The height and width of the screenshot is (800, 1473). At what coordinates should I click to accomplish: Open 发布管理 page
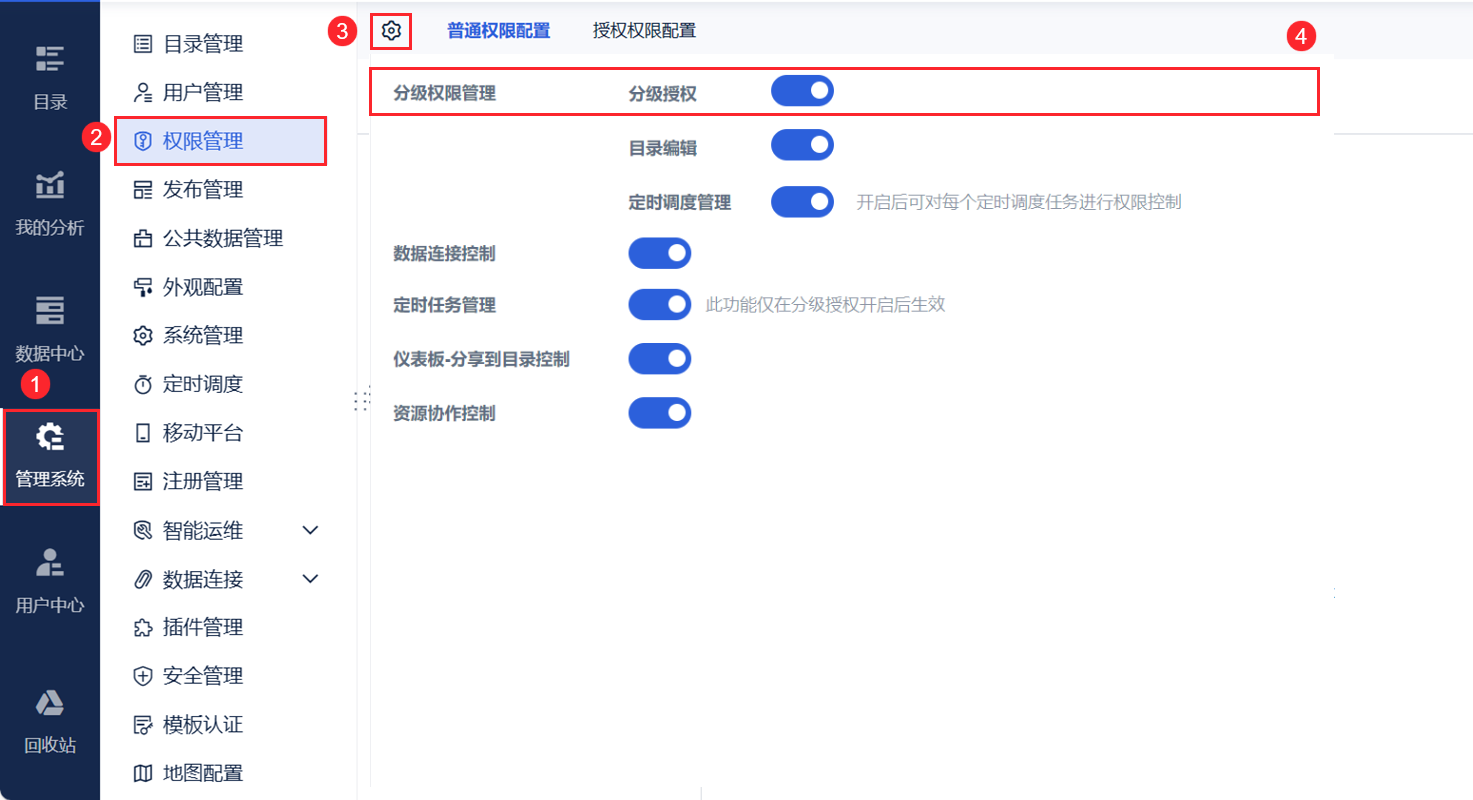point(208,189)
